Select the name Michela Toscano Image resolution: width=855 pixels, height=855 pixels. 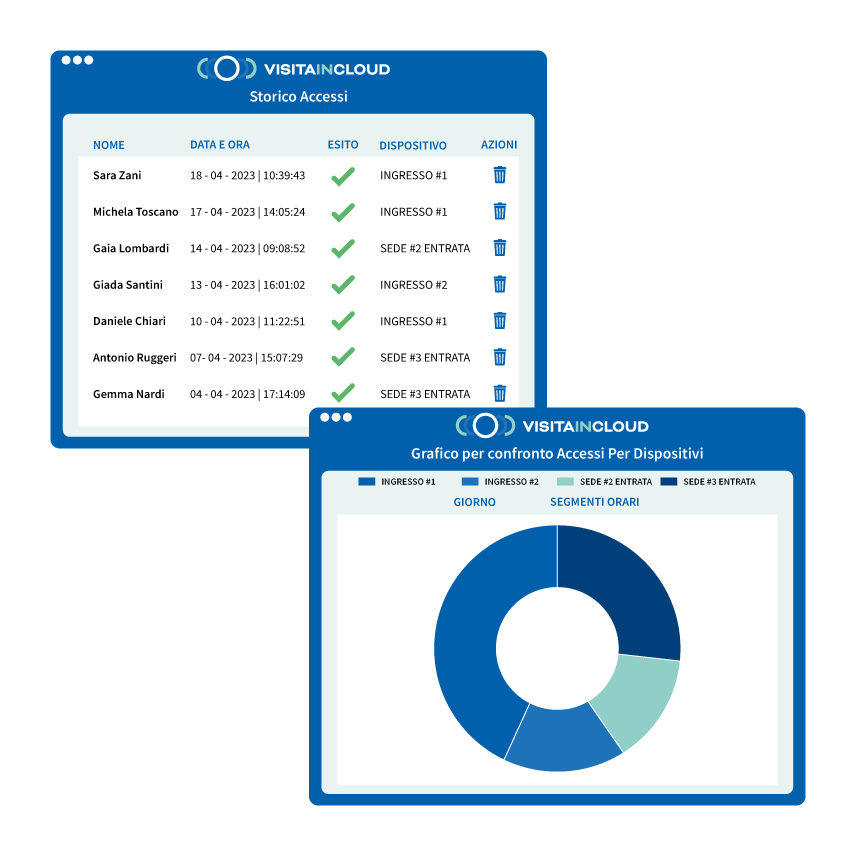click(135, 212)
